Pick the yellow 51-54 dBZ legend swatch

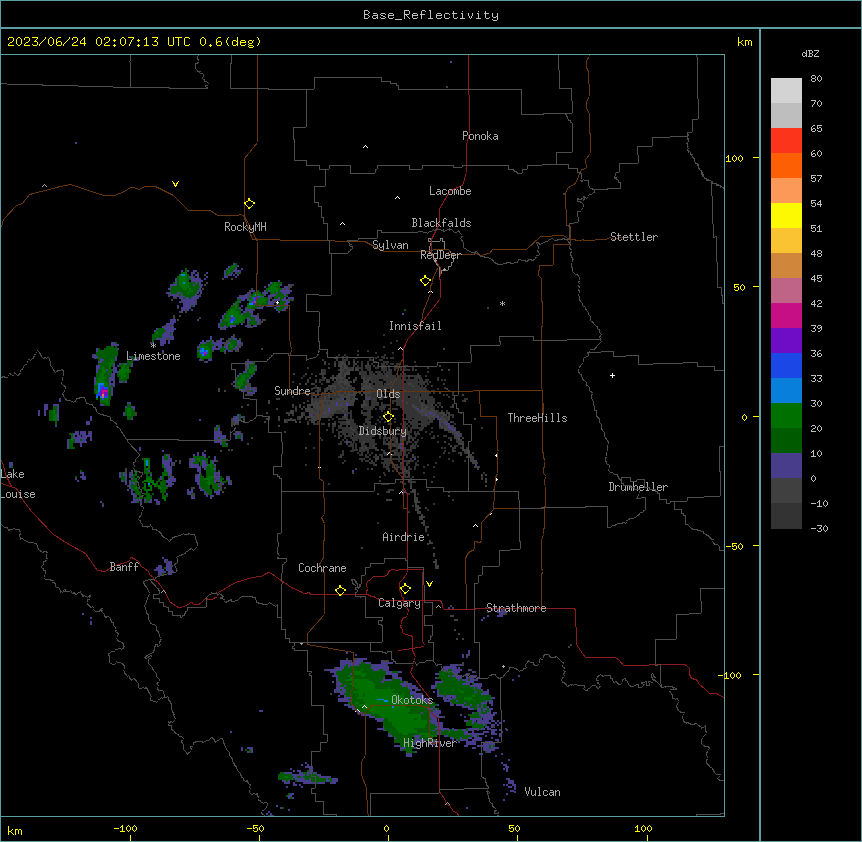[x=786, y=216]
